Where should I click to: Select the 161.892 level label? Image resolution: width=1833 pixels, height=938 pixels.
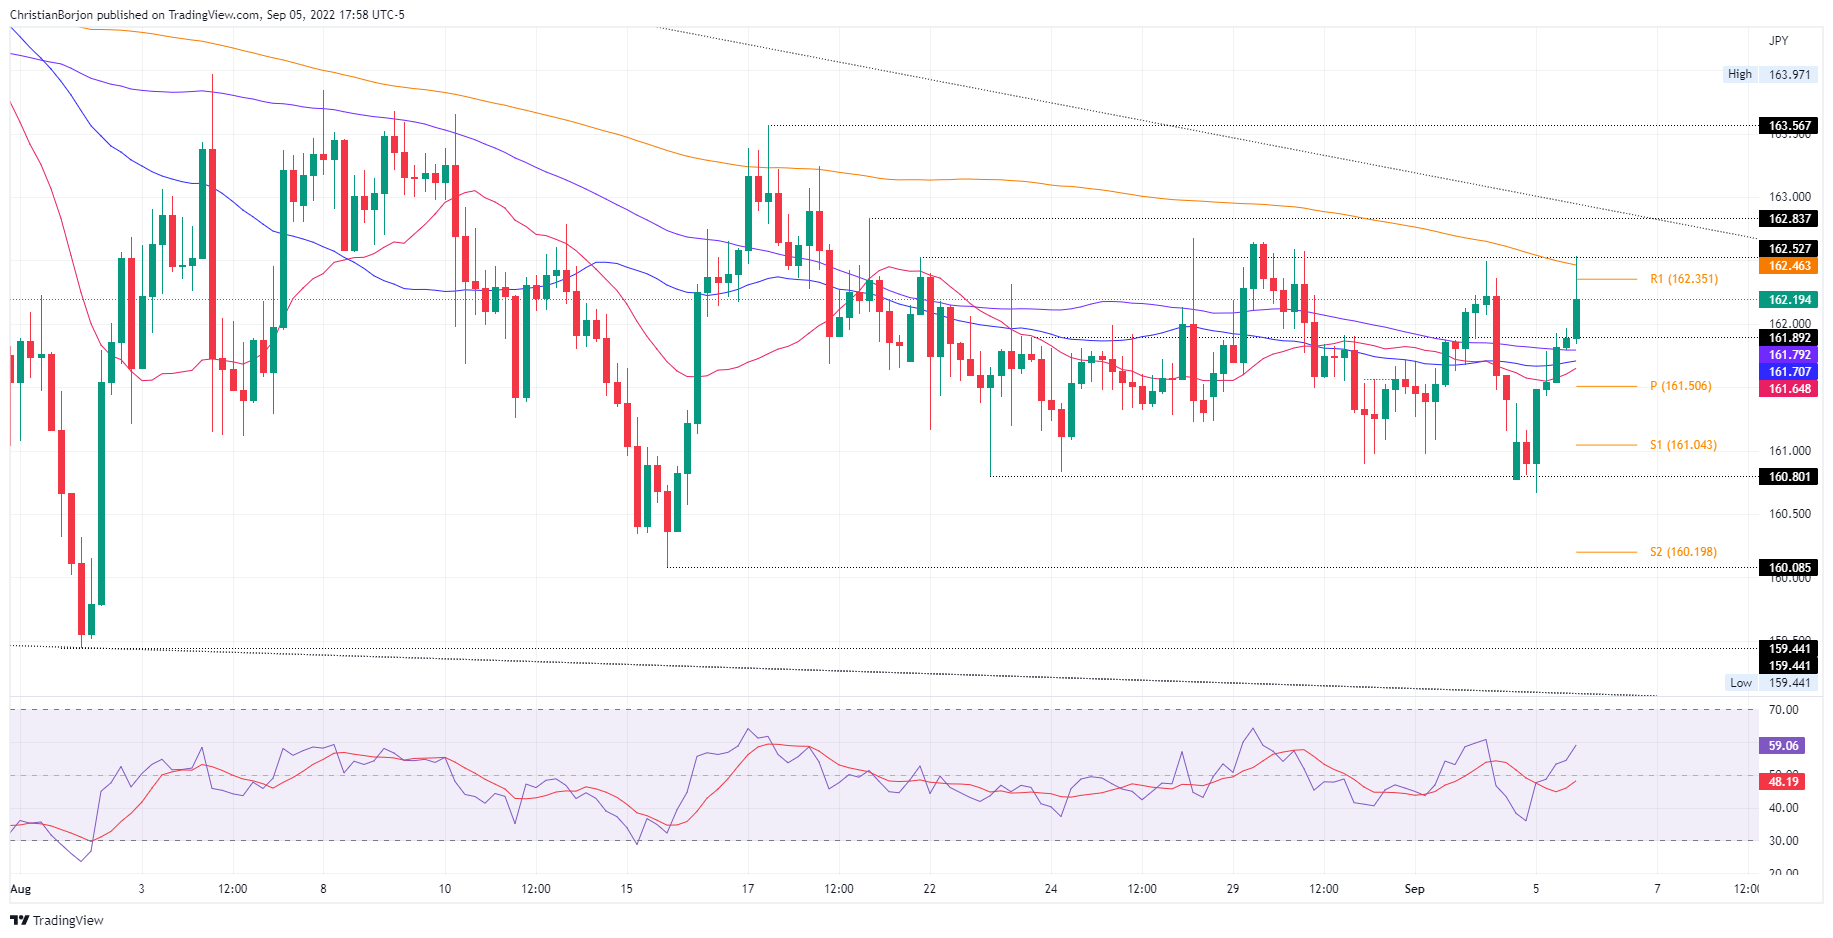click(1789, 338)
